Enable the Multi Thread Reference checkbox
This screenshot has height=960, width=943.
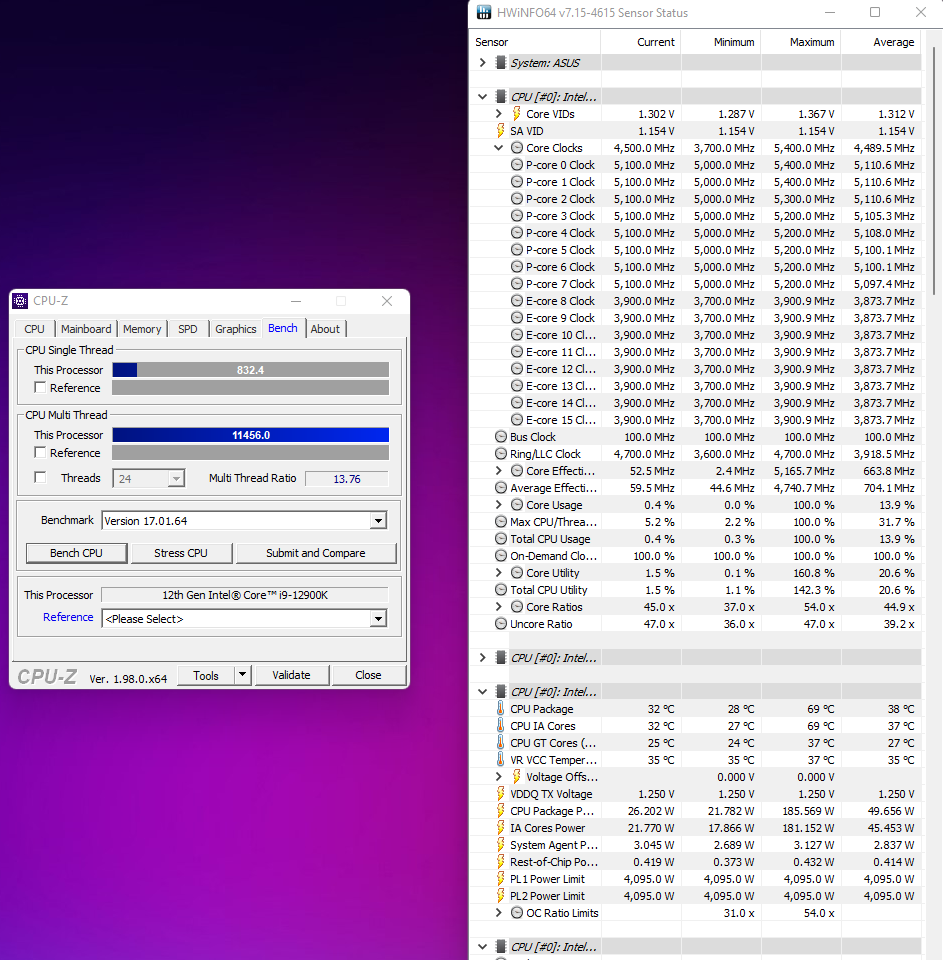point(40,452)
